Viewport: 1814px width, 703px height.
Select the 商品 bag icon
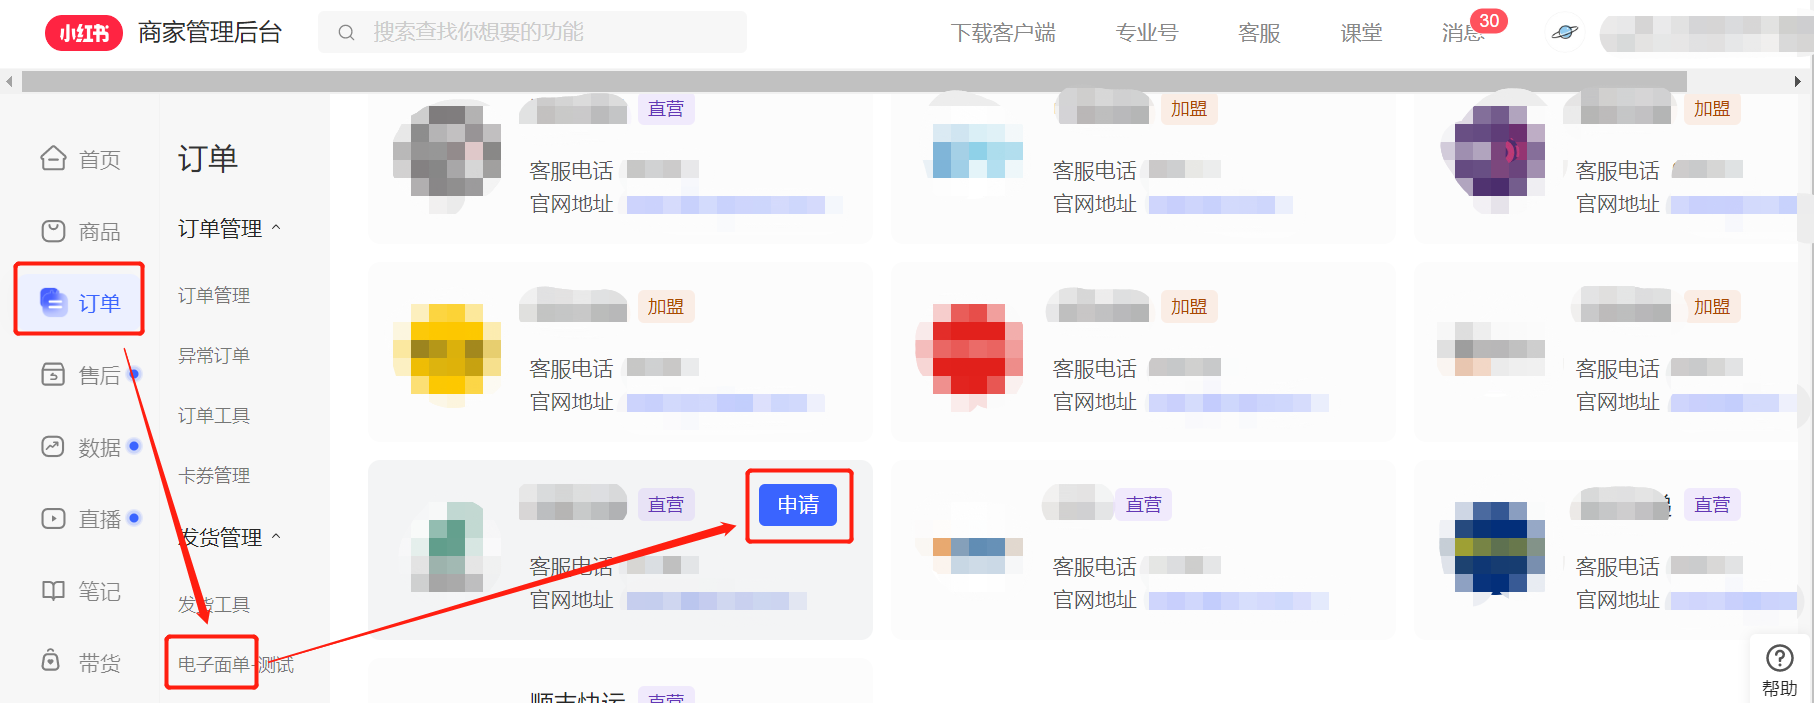[x=53, y=231]
